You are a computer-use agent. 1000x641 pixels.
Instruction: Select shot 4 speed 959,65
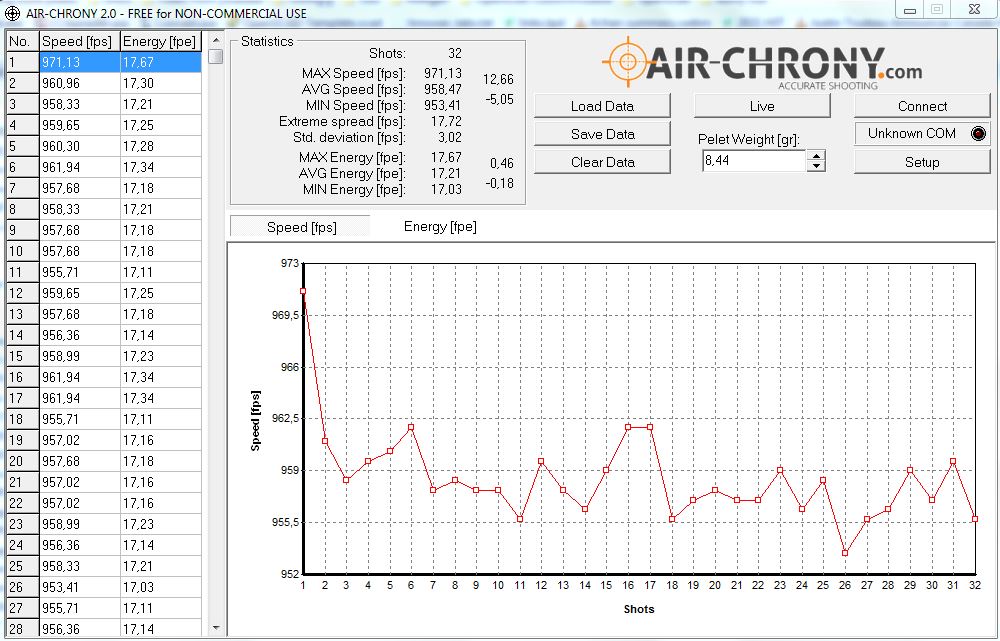click(80, 125)
